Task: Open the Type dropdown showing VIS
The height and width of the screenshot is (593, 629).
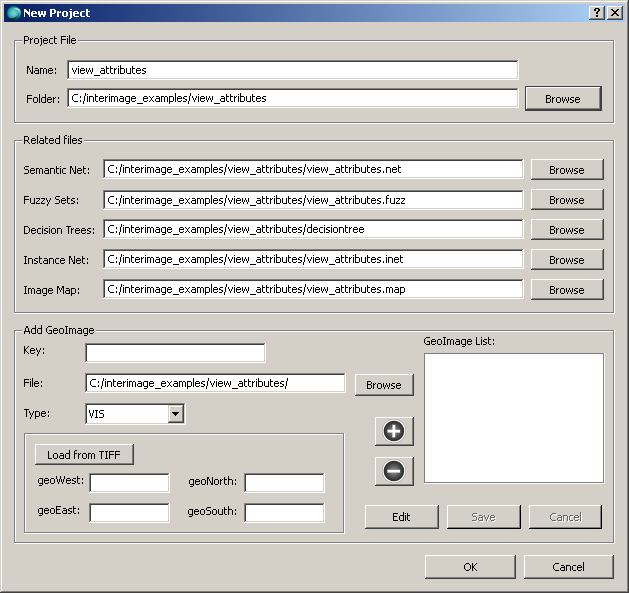Action: 175,413
